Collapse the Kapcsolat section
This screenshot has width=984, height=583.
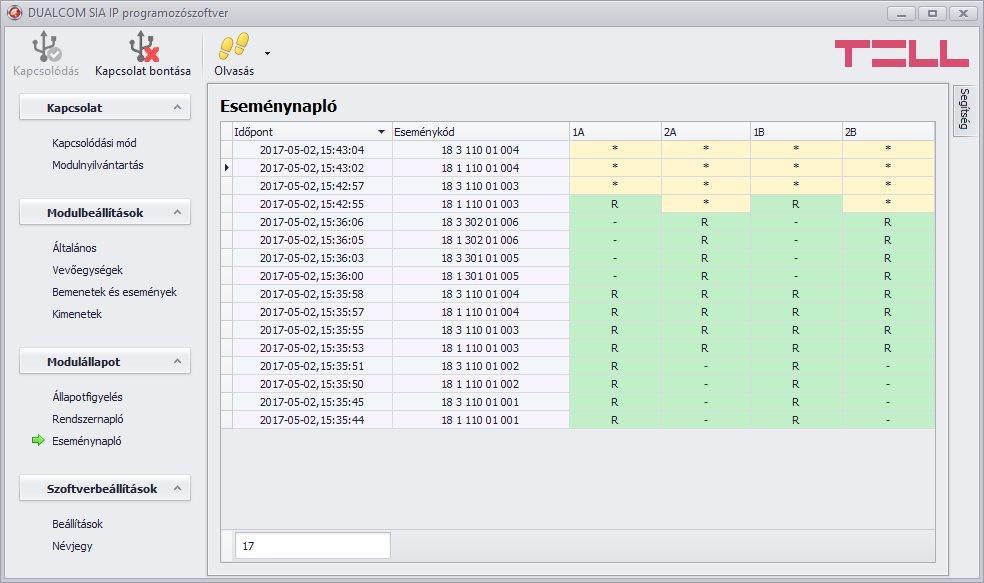[x=178, y=108]
